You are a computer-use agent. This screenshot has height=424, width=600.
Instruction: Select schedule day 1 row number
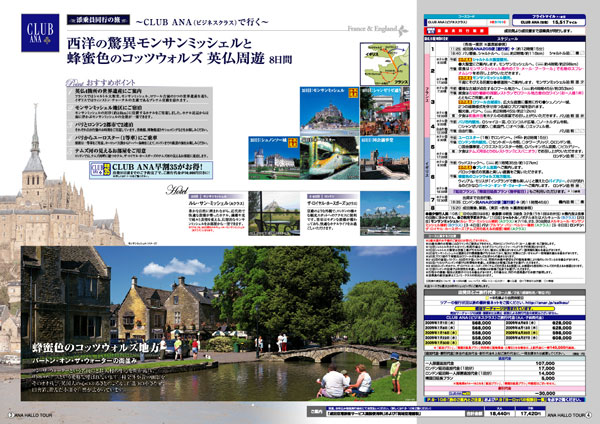click(x=432, y=49)
